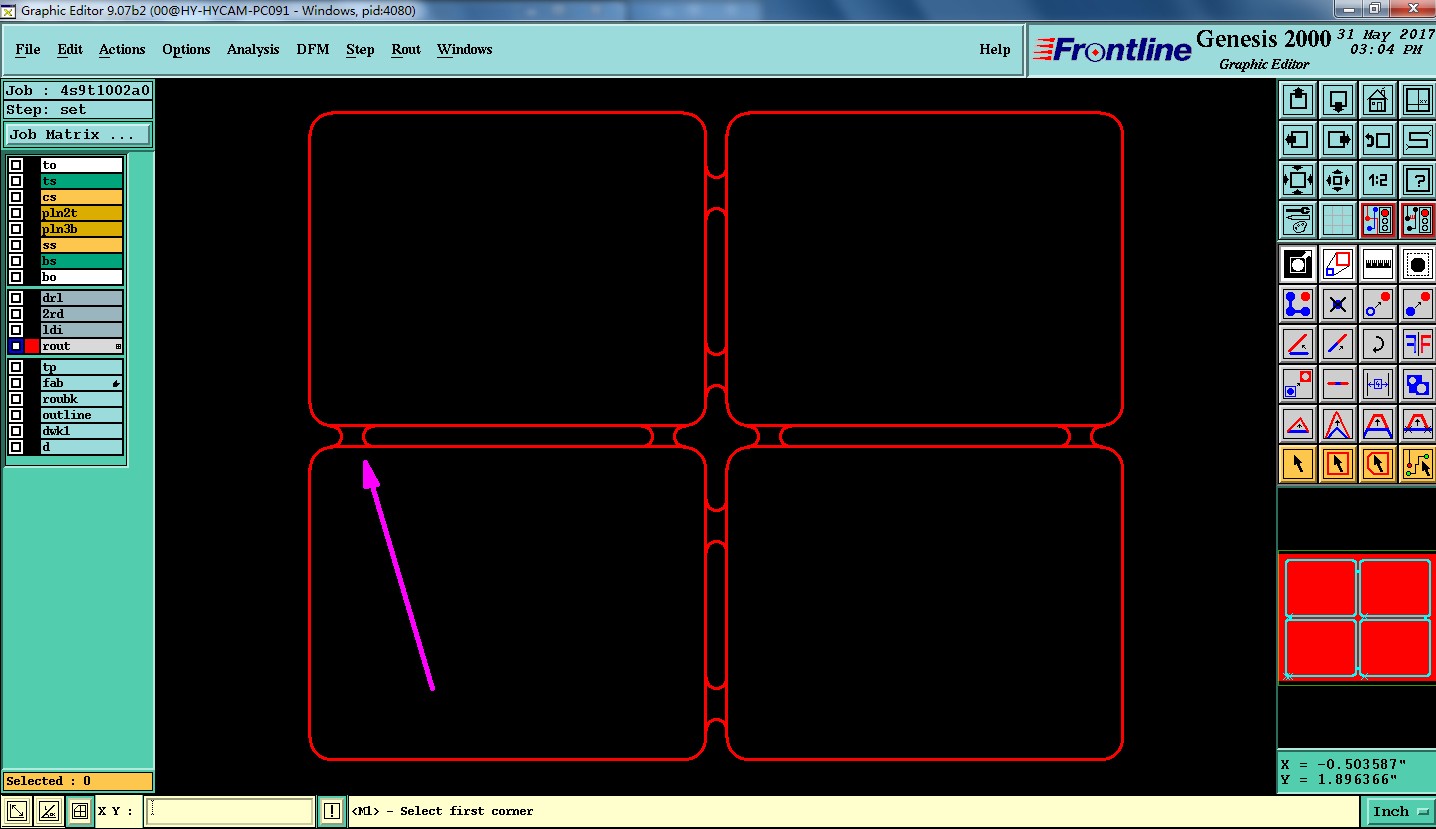Open the Analysis menu
1436x829 pixels.
[x=253, y=49]
